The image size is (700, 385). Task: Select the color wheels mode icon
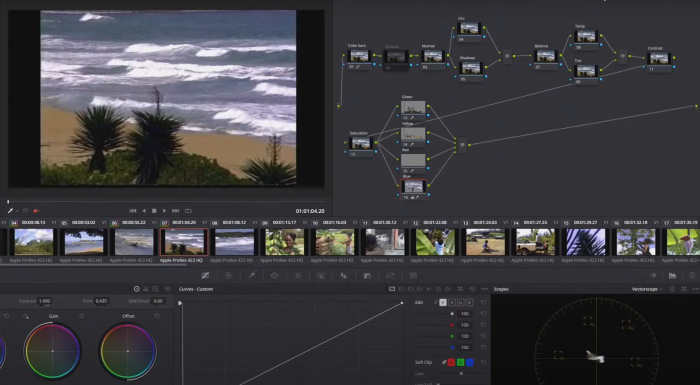pyautogui.click(x=137, y=289)
